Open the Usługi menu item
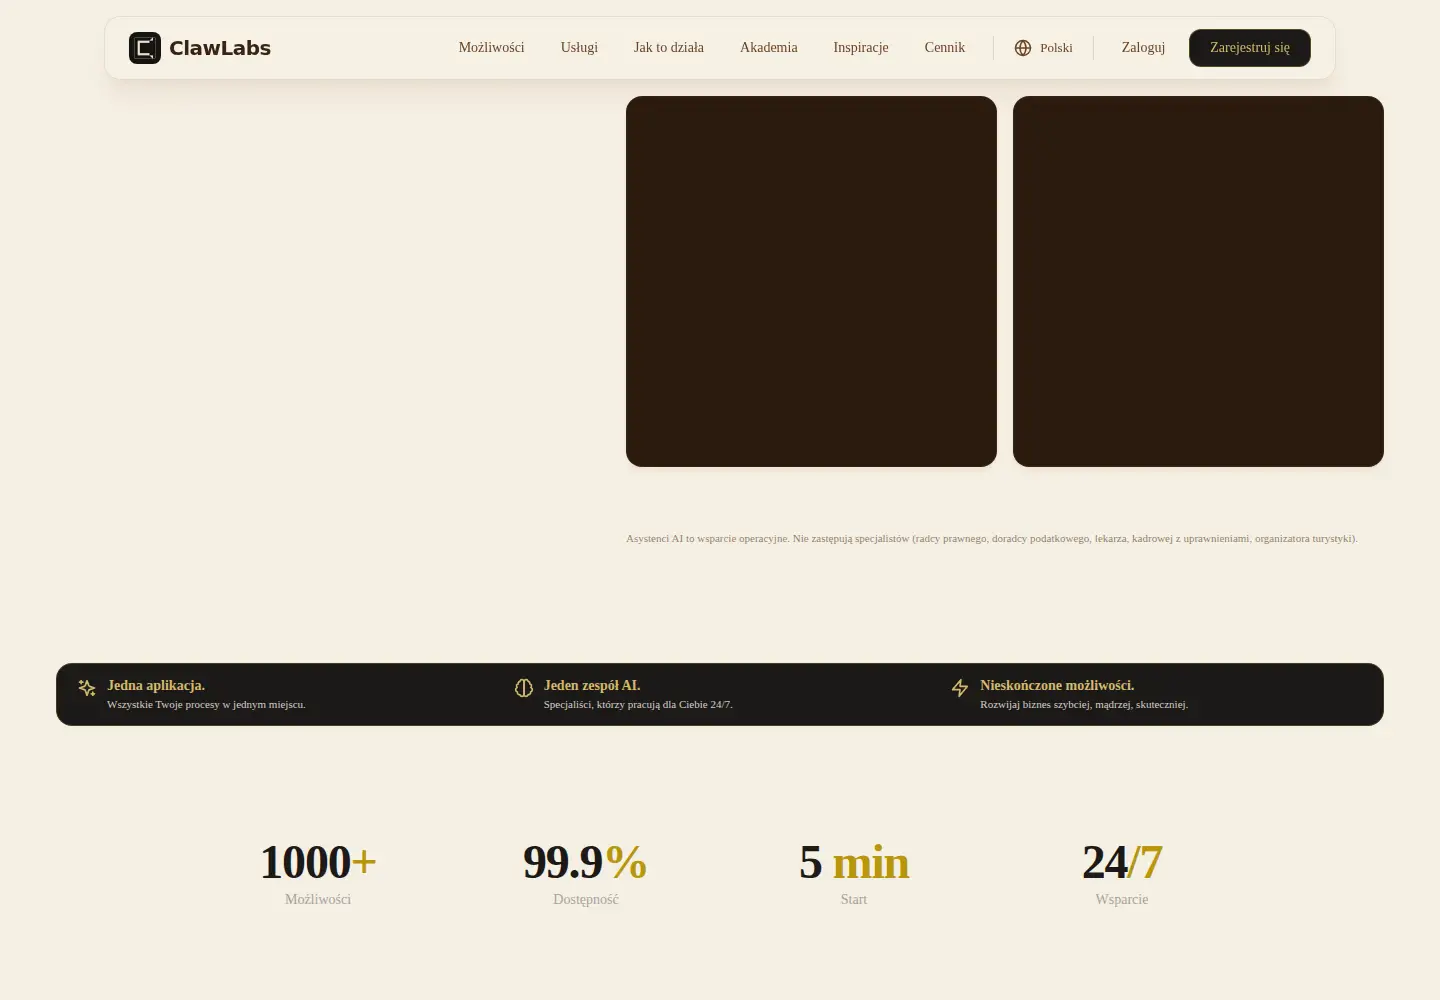1440x1000 pixels. (579, 48)
